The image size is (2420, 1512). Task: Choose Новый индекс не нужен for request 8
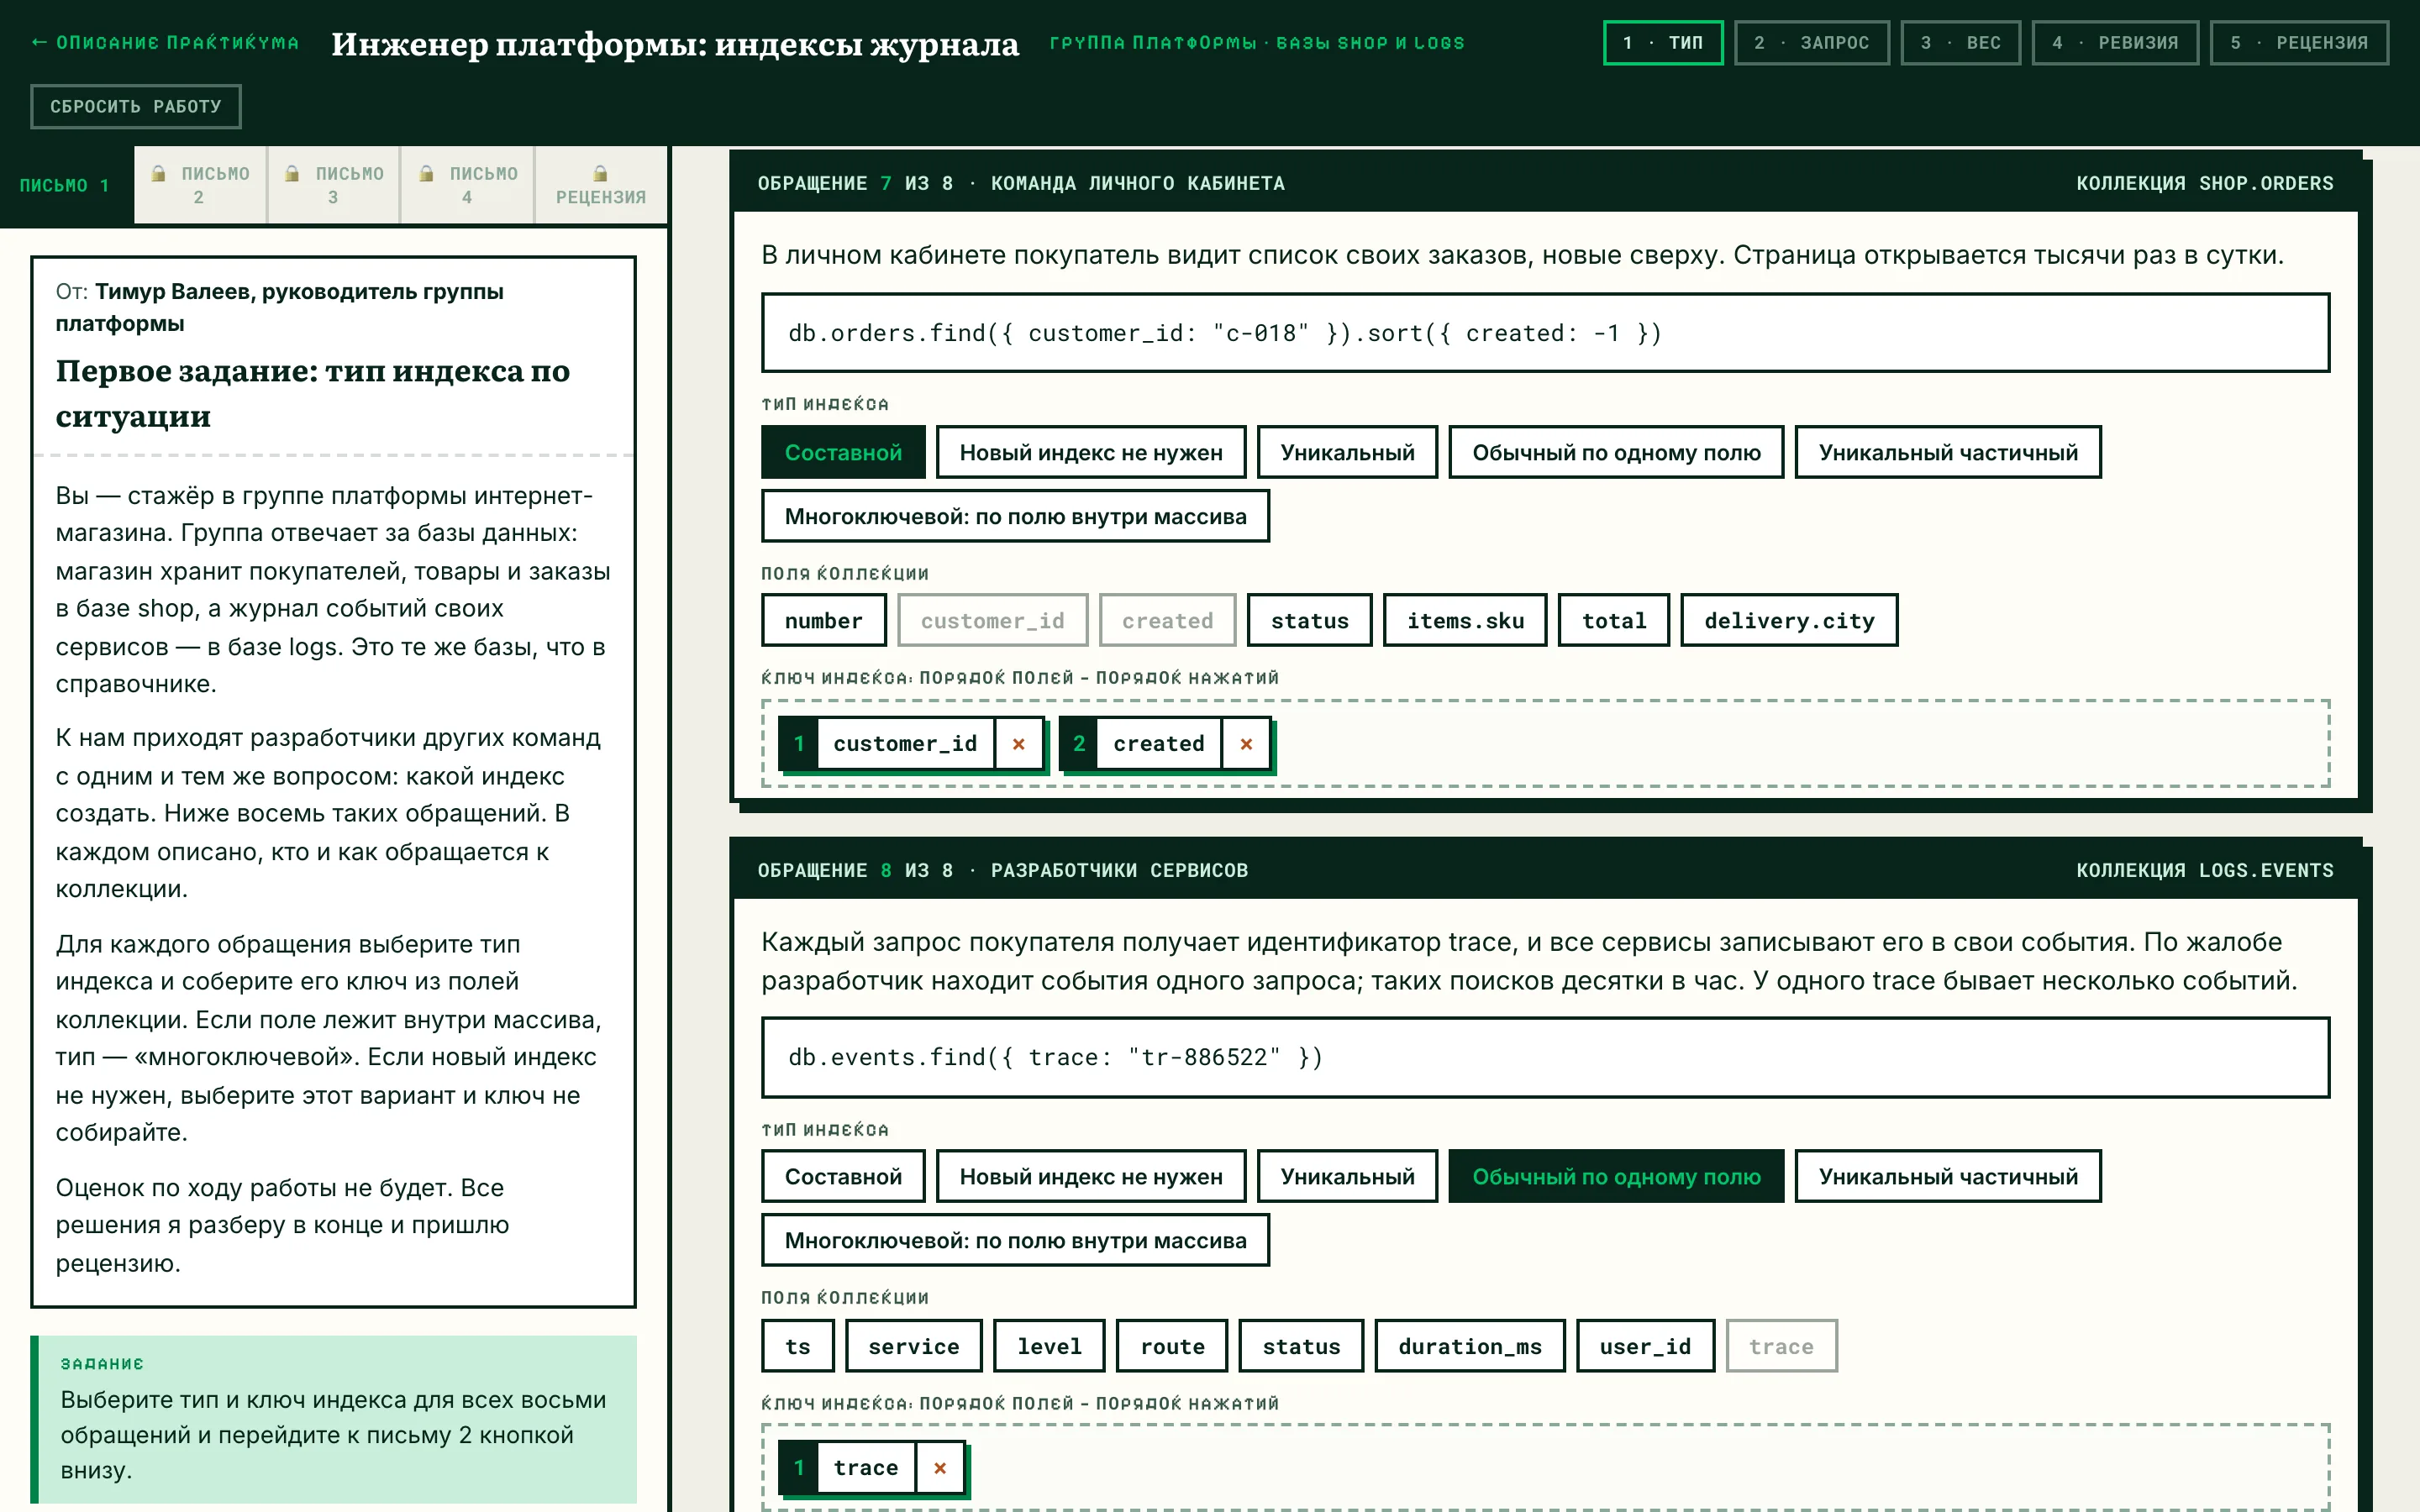click(1091, 1177)
